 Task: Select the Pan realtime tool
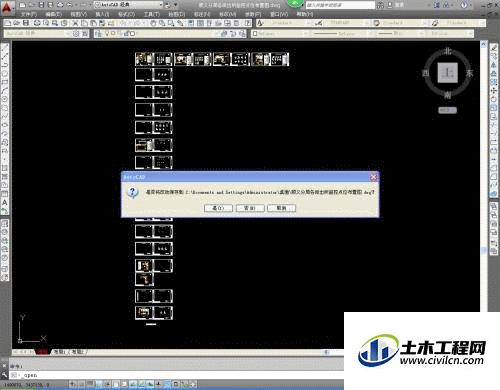pyautogui.click(x=153, y=23)
